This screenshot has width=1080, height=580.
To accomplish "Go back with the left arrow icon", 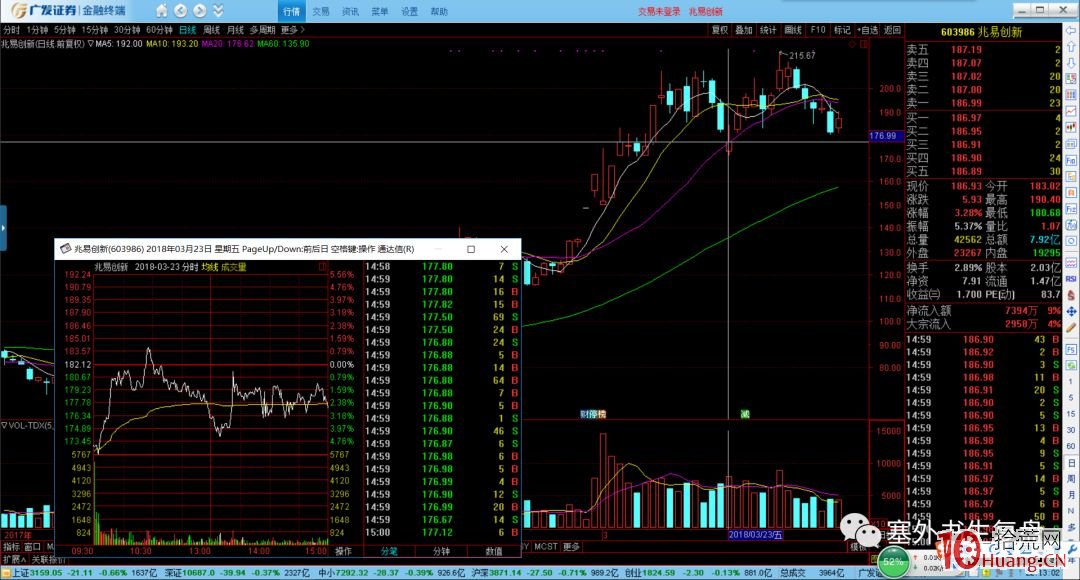I will pos(180,10).
